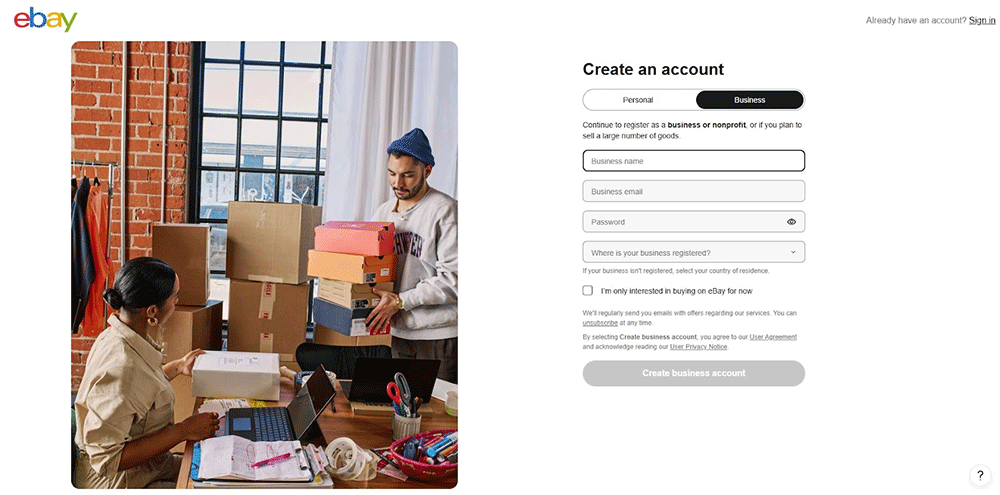Viewport: 1000px width, 495px height.
Task: Focus the Business name field
Action: tap(693, 161)
